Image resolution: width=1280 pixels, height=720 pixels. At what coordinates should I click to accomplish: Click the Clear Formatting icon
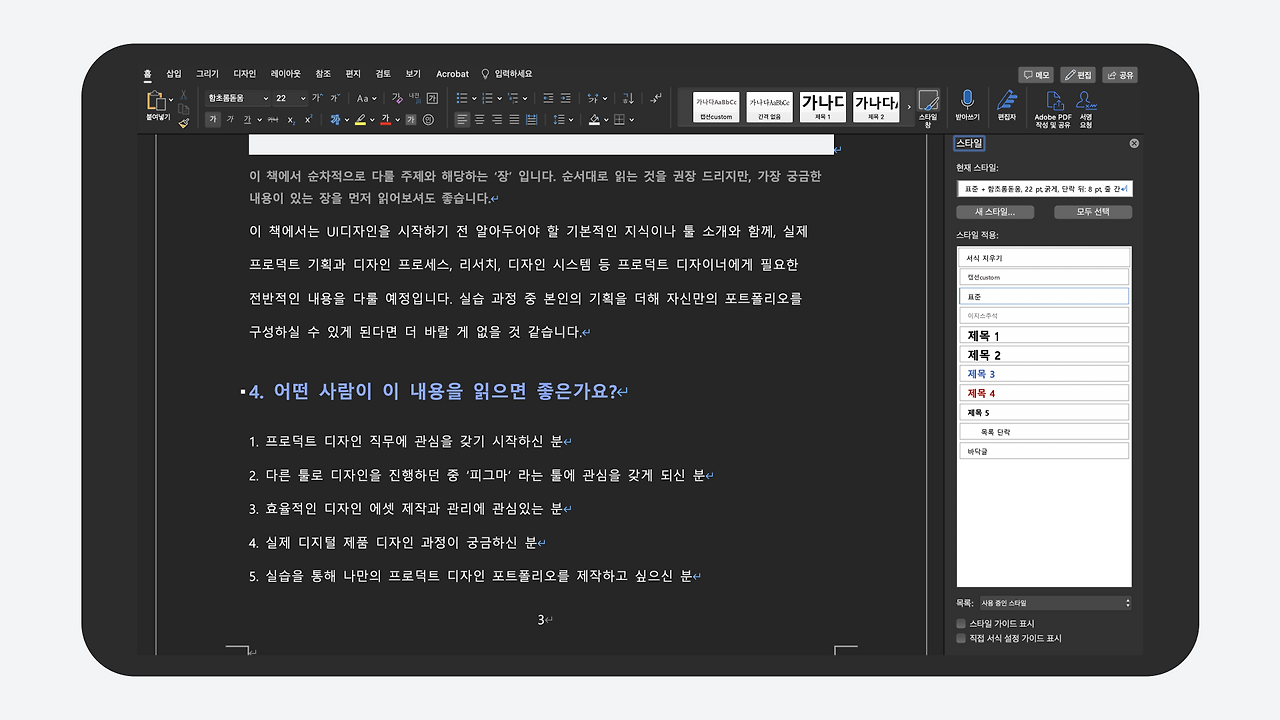pyautogui.click(x=397, y=98)
